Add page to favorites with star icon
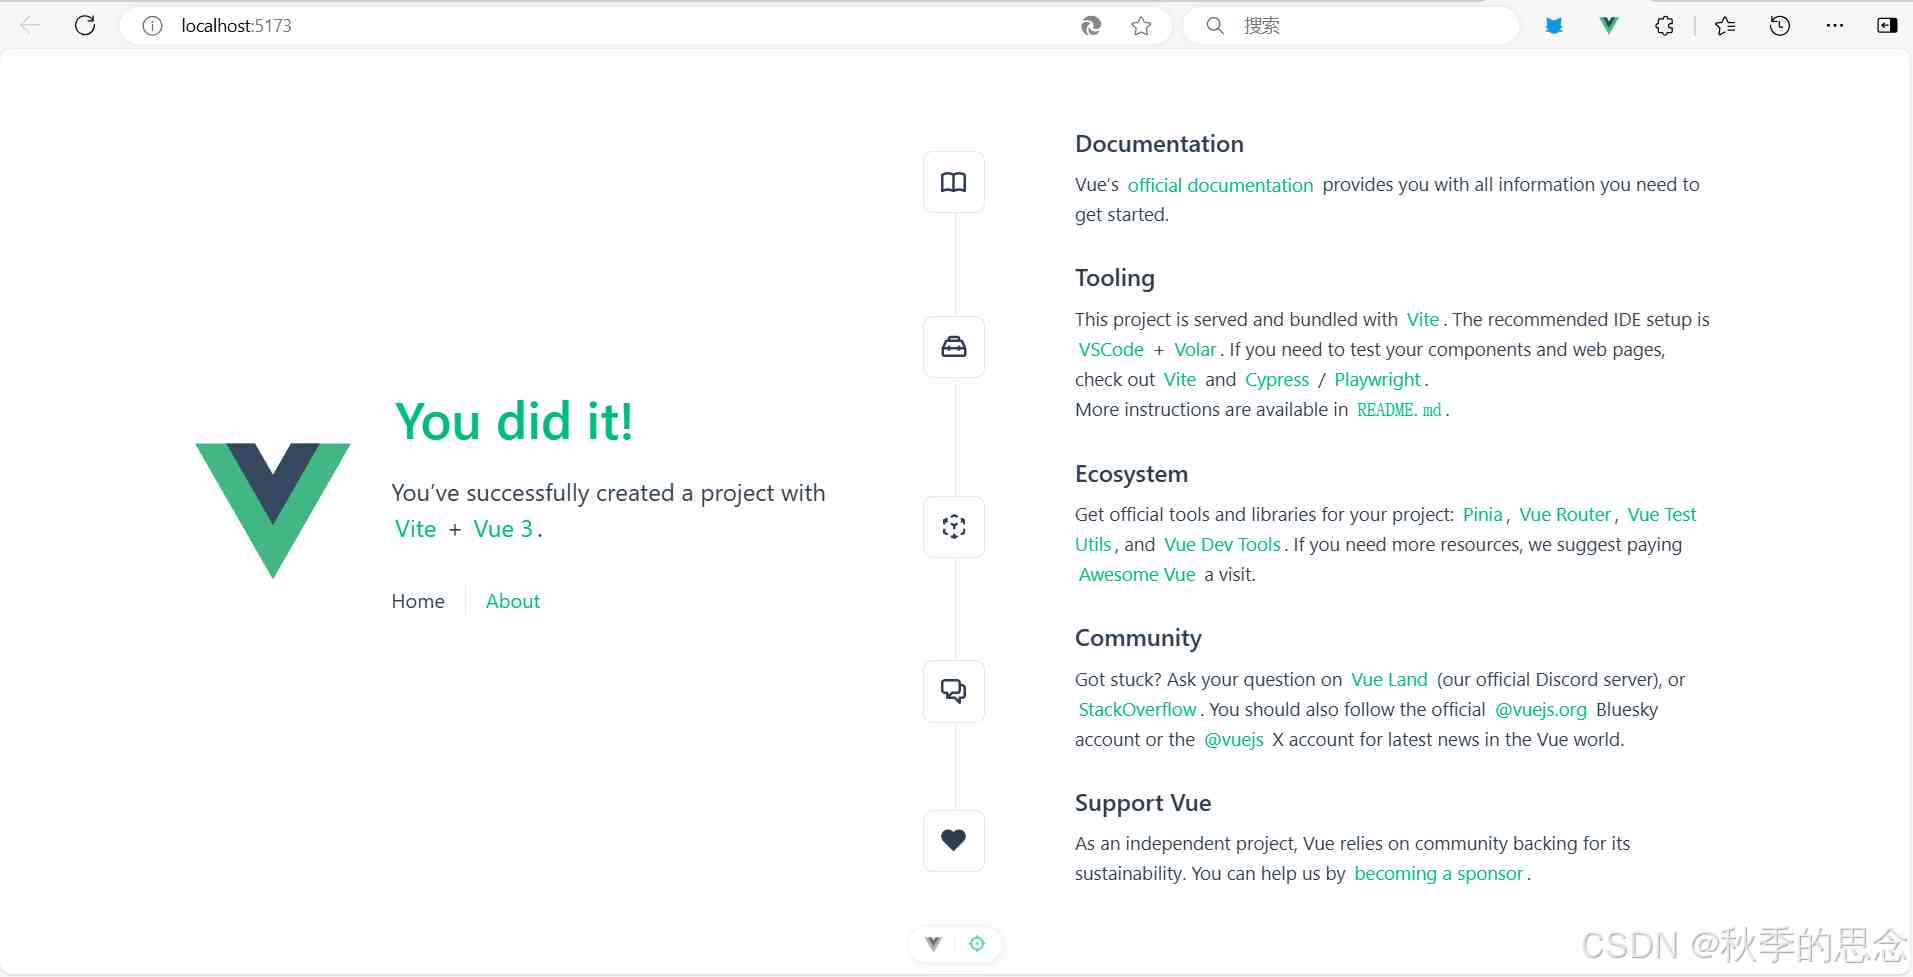 tap(1141, 26)
